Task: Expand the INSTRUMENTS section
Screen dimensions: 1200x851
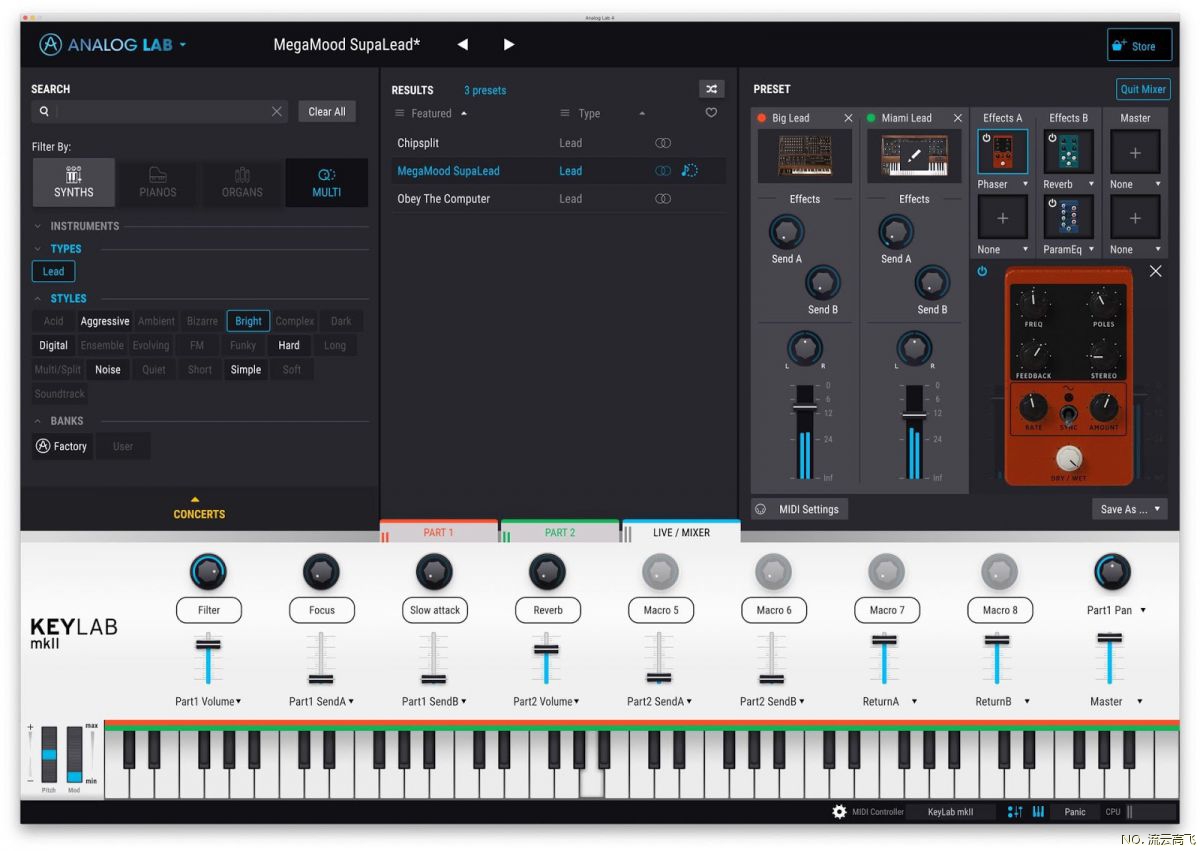Action: [38, 226]
